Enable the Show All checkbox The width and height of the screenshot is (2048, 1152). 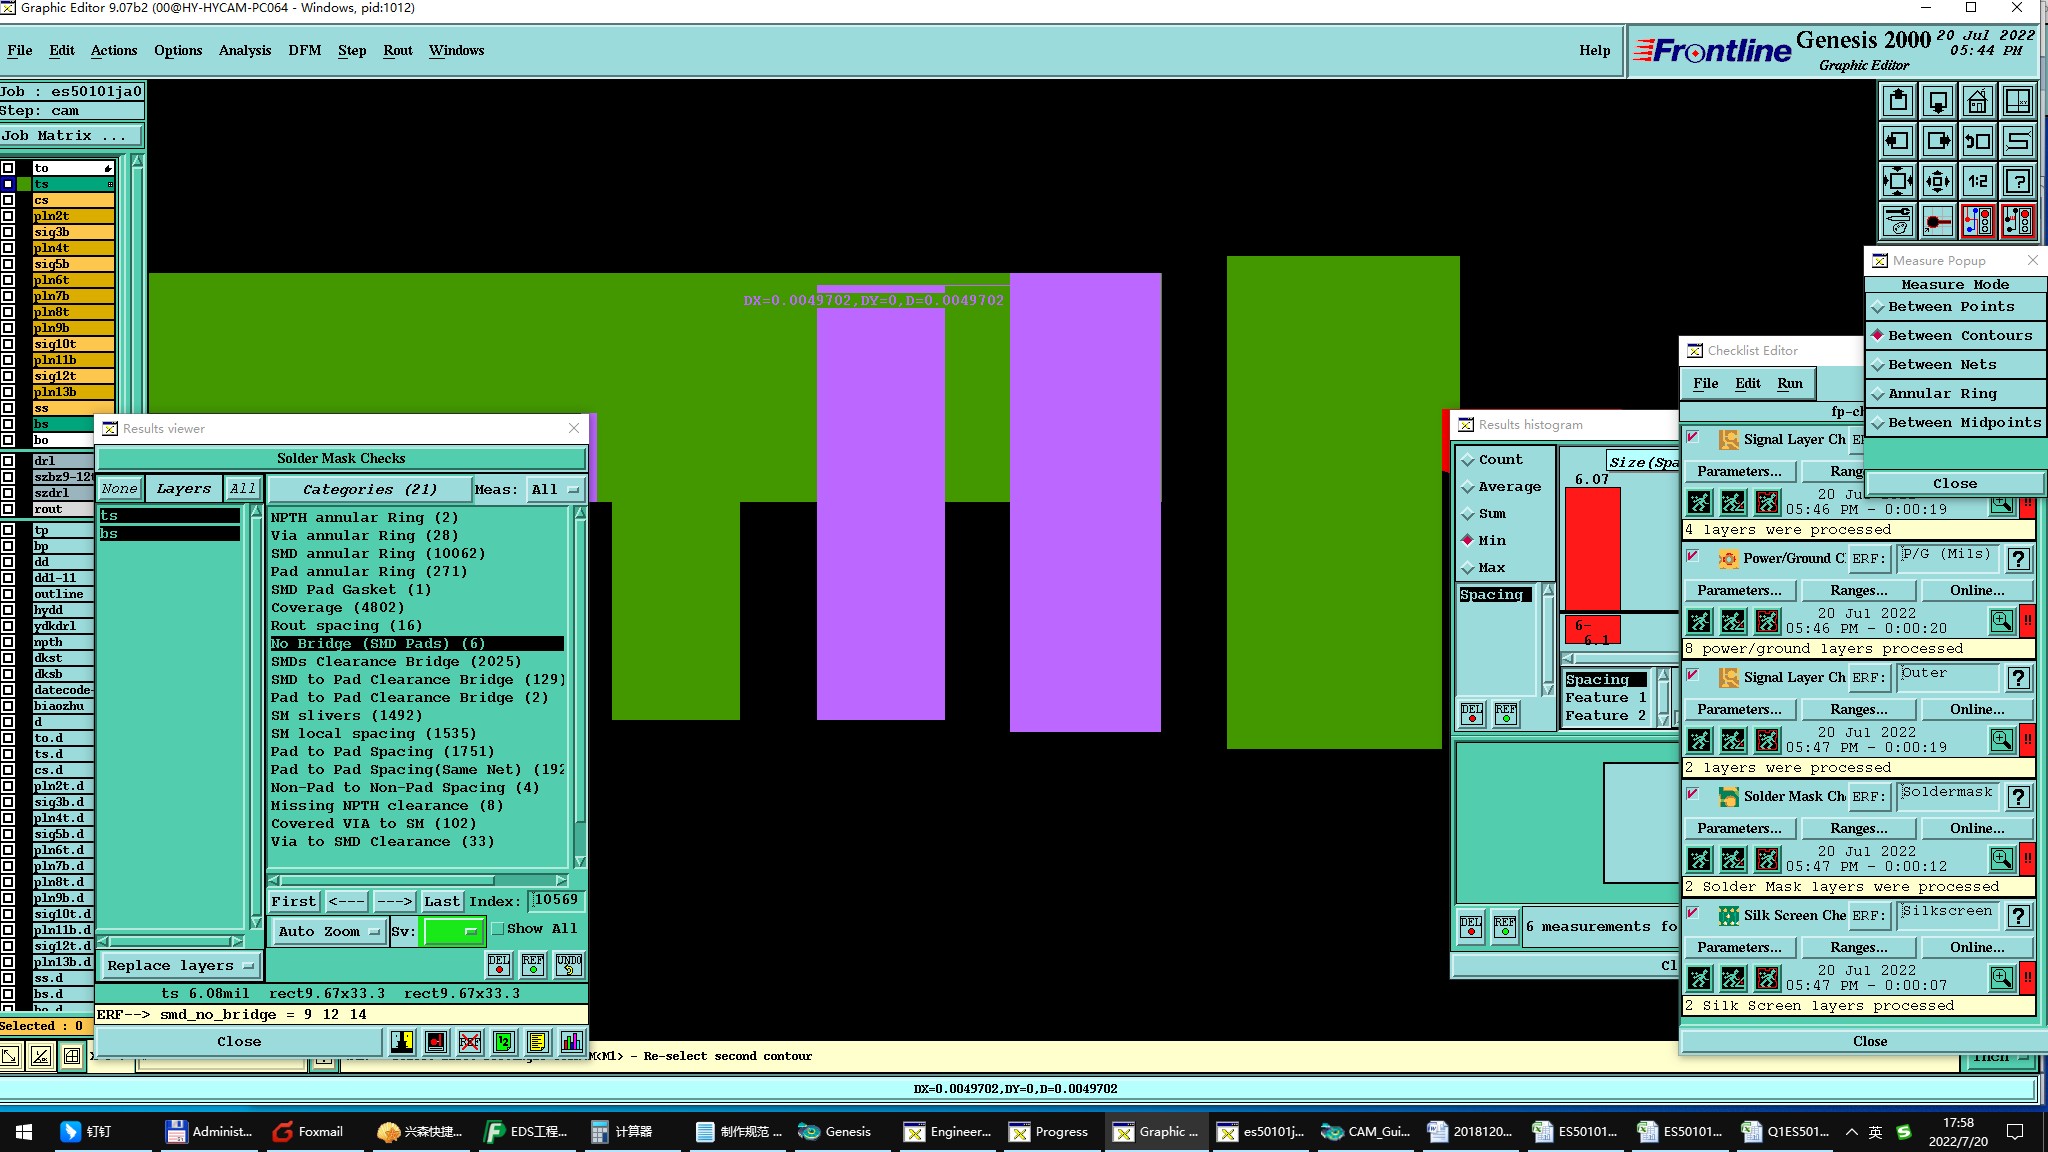point(498,929)
